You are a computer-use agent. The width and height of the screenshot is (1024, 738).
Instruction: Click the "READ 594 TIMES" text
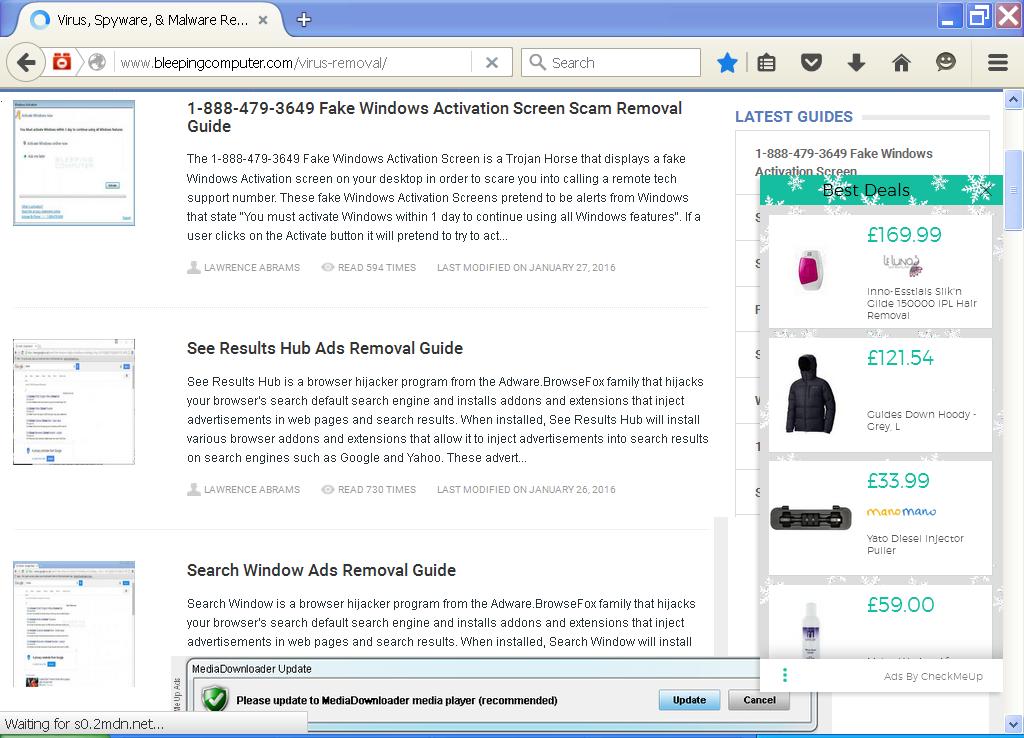[x=377, y=267]
